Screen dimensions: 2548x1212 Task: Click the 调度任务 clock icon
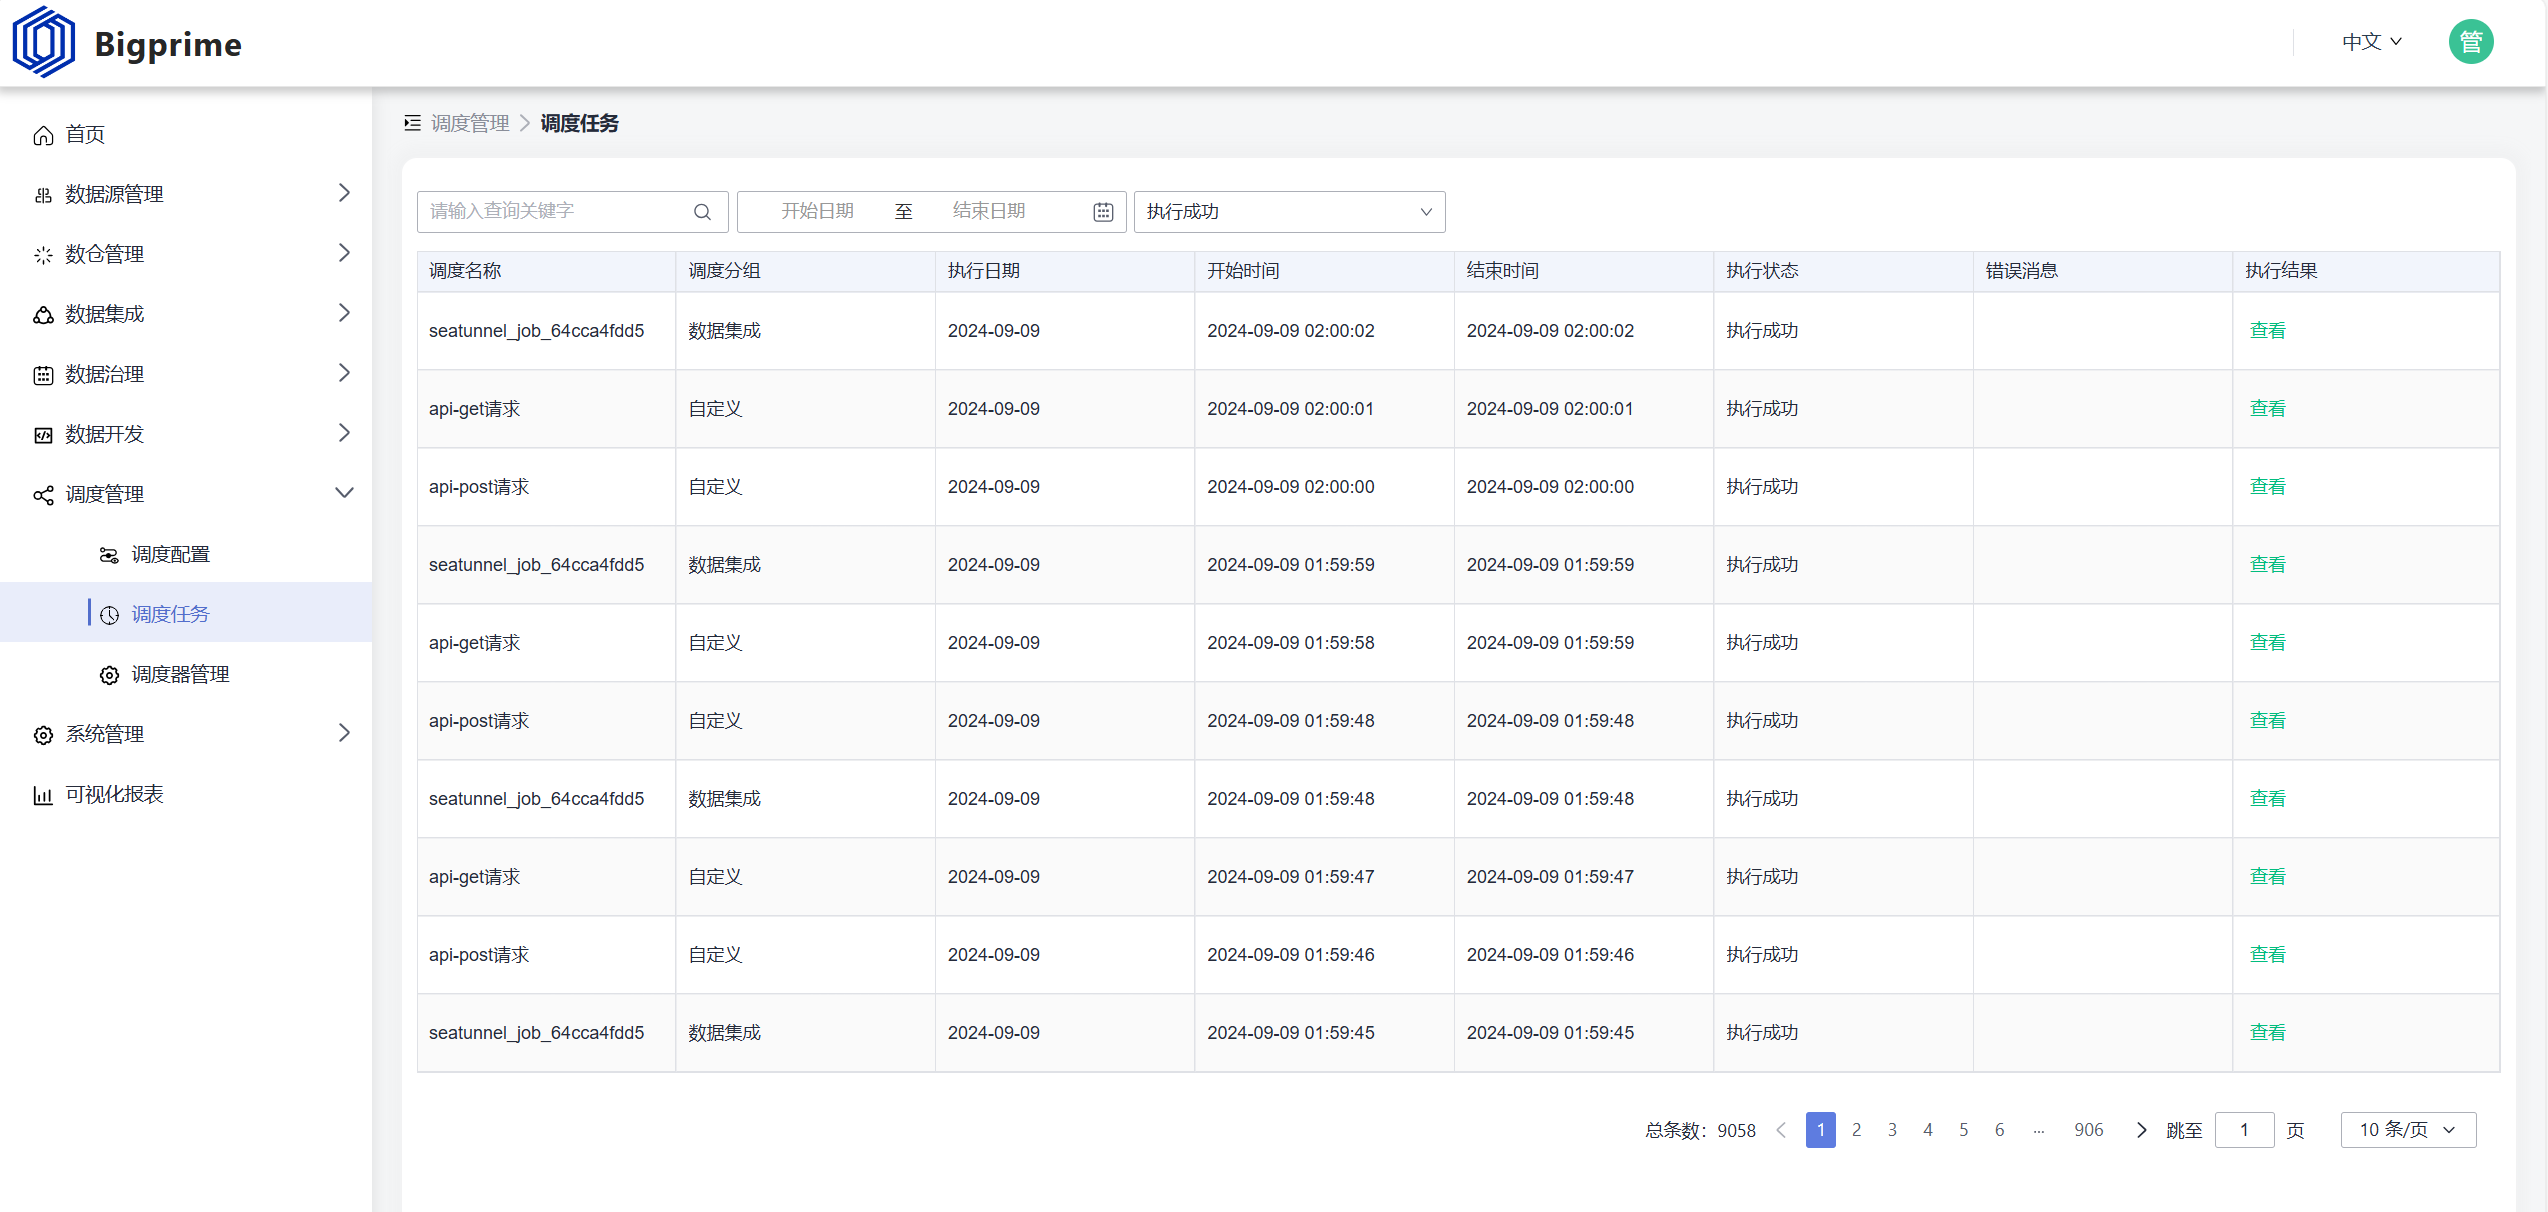coord(109,615)
